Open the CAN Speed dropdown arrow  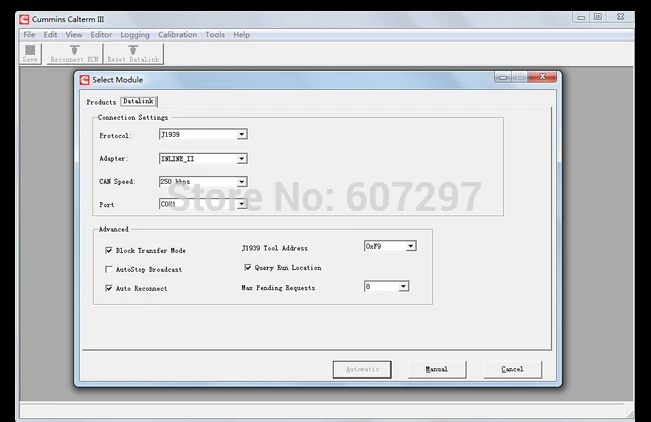(242, 182)
